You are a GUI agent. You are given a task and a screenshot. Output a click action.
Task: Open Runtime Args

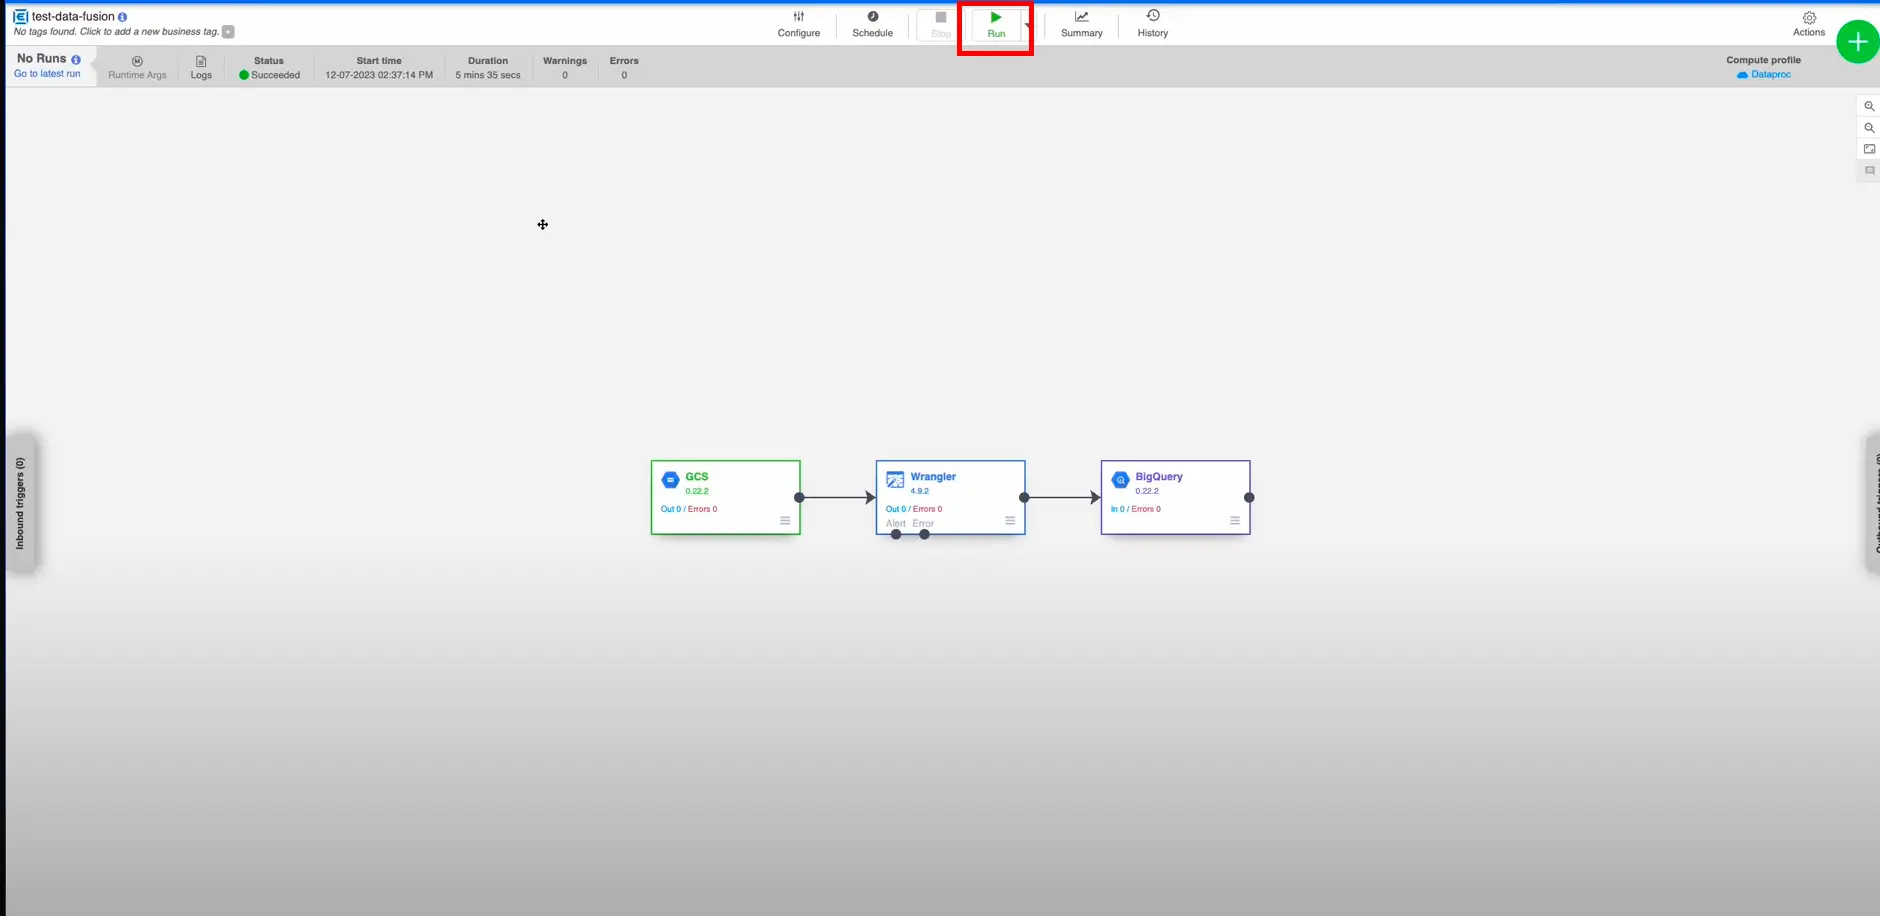[137, 68]
